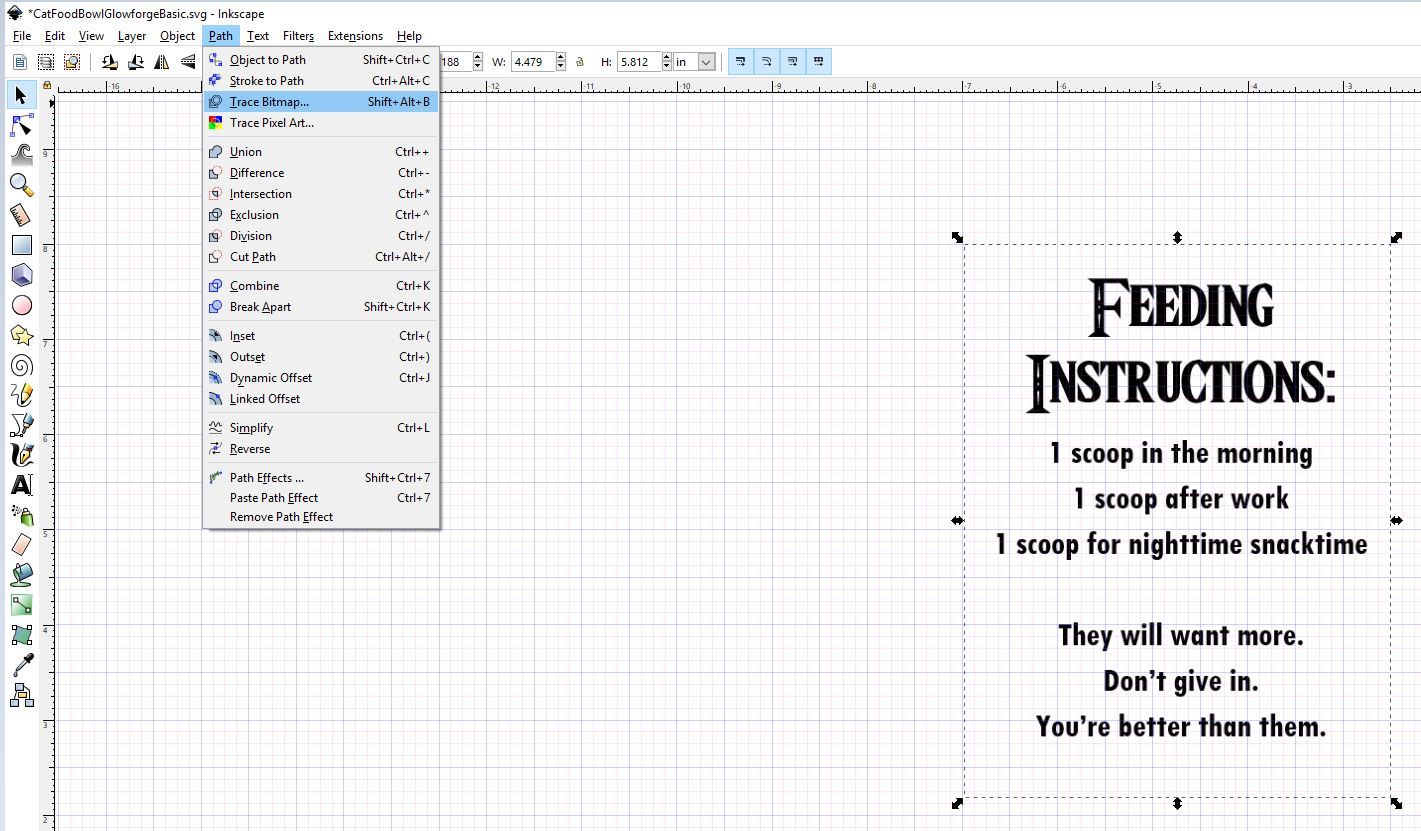1421x831 pixels.
Task: Select the Star polygon tool
Action: (x=21, y=335)
